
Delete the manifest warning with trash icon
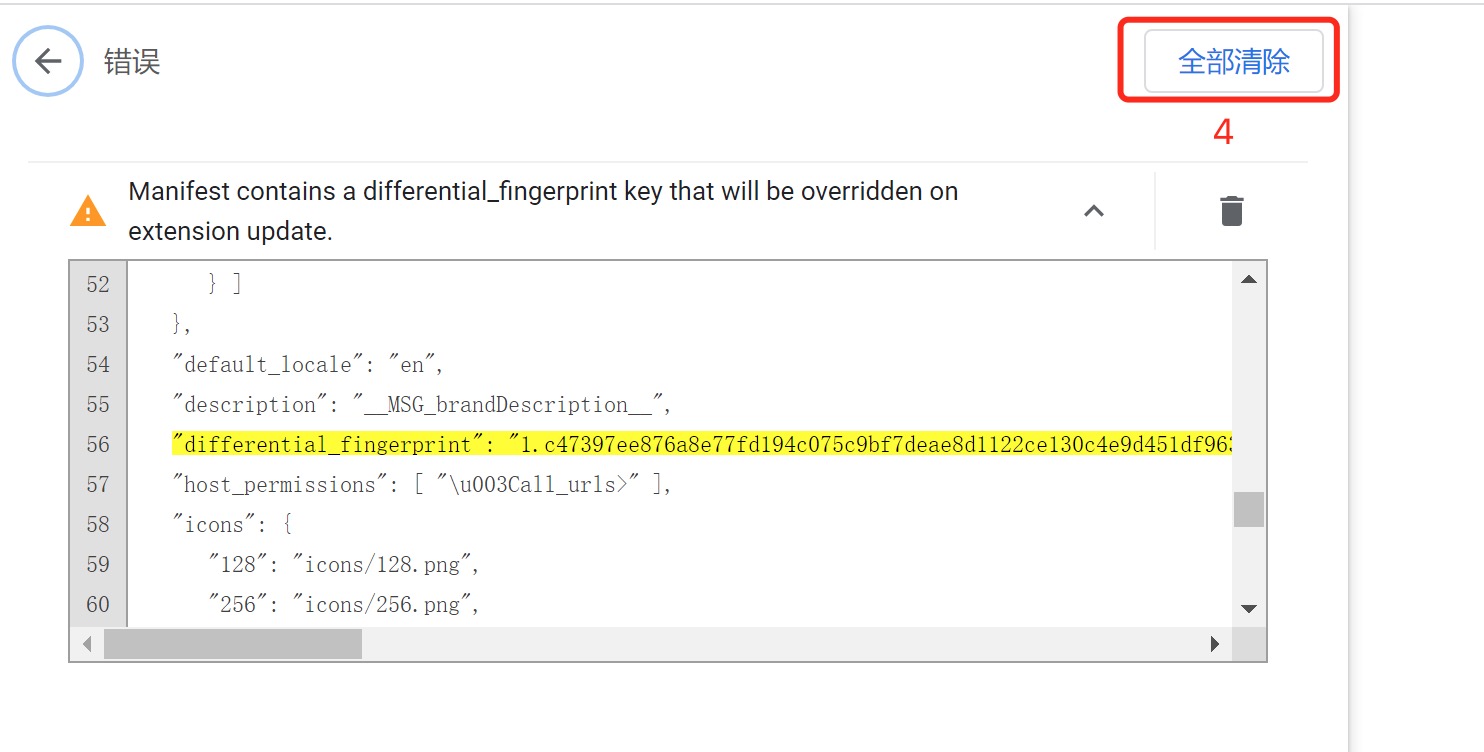coord(1231,211)
